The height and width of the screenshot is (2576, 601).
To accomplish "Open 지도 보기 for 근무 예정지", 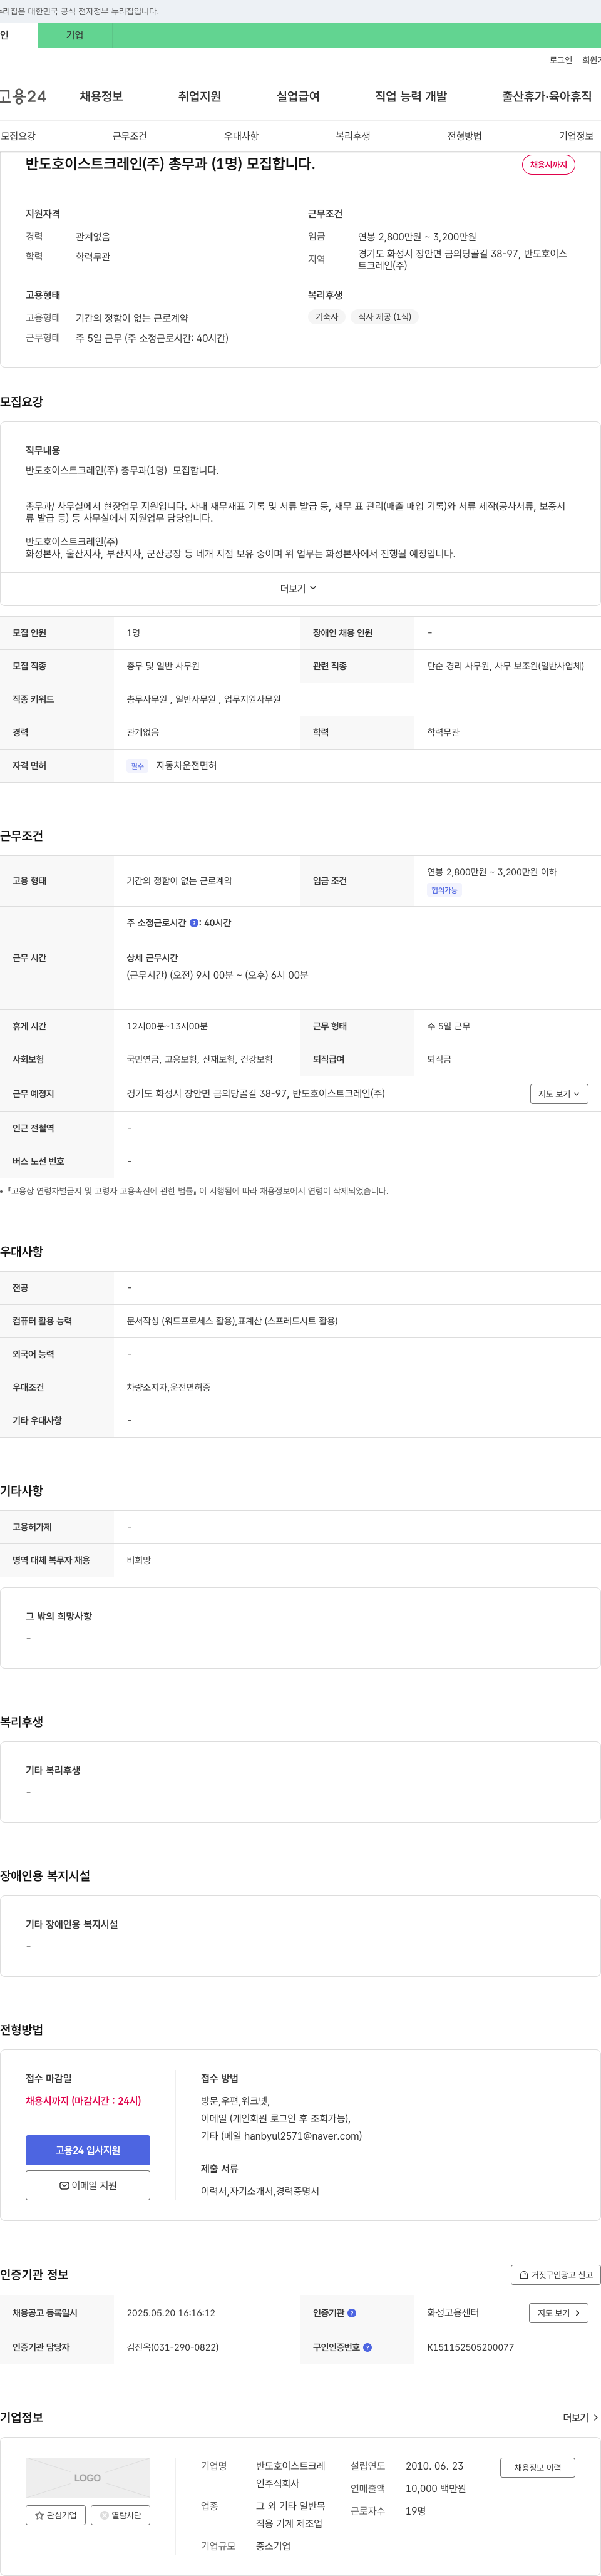I will (x=559, y=1094).
